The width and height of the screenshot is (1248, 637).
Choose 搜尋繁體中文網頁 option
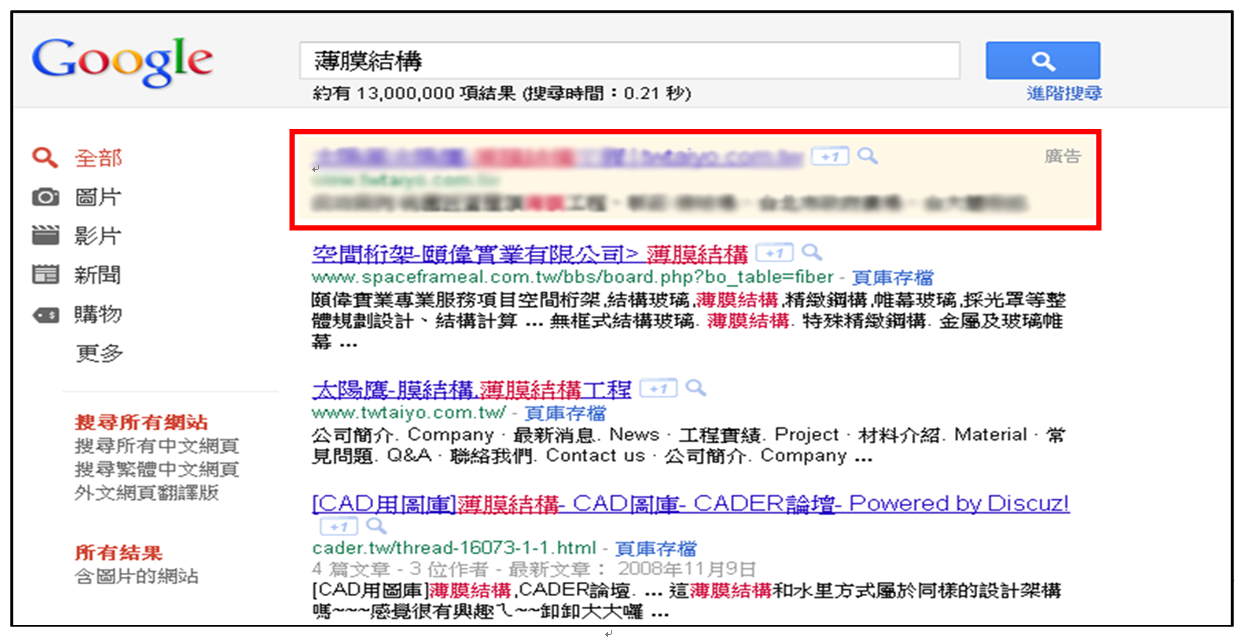pos(157,469)
